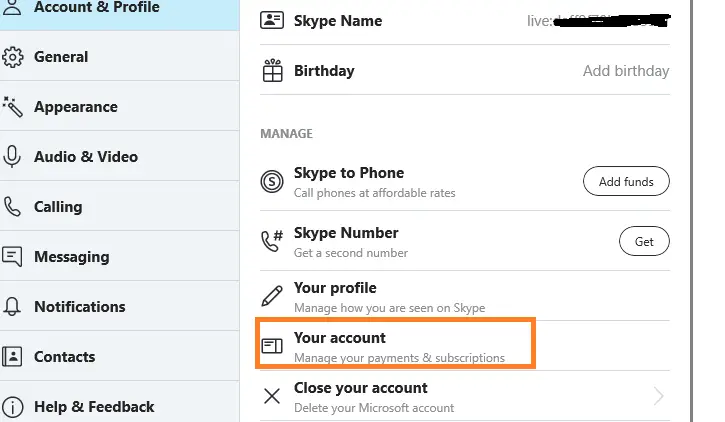Screen dimensions: 725x422
Task: Click the Notifications bell icon
Action: click(12, 306)
